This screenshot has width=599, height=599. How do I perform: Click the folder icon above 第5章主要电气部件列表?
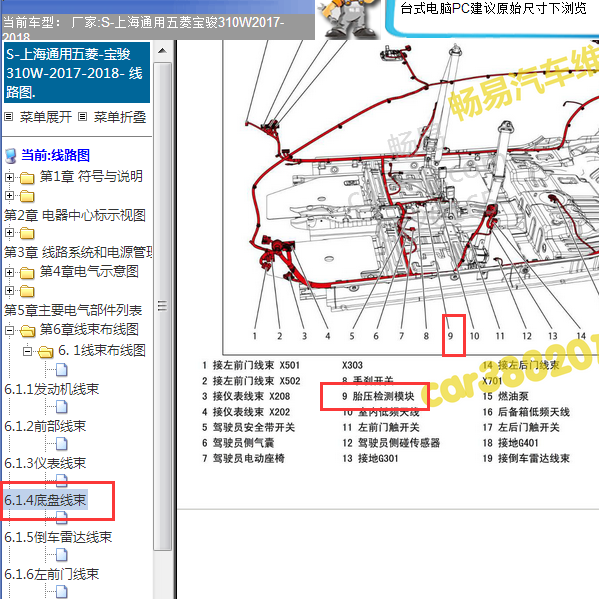[x=27, y=291]
